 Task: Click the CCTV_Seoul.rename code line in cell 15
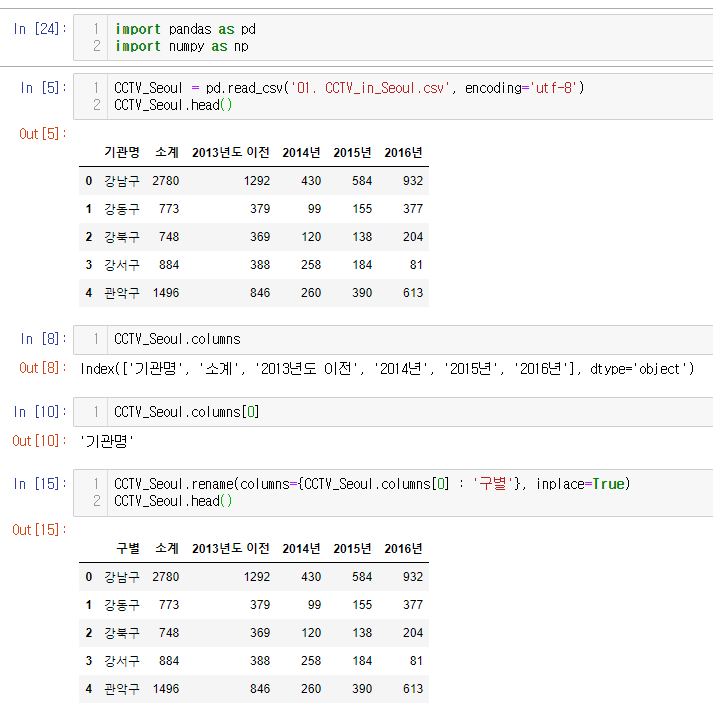[372, 484]
